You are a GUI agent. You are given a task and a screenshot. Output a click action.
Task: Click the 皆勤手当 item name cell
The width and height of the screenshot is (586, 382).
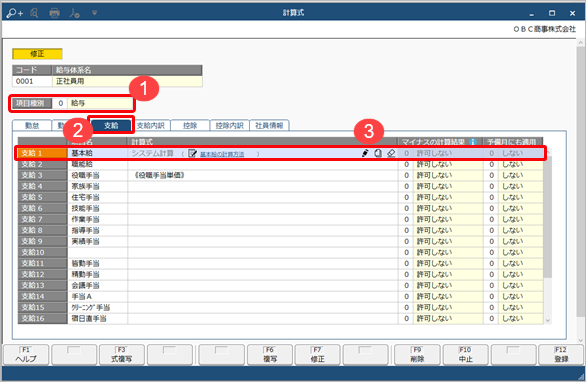point(98,264)
